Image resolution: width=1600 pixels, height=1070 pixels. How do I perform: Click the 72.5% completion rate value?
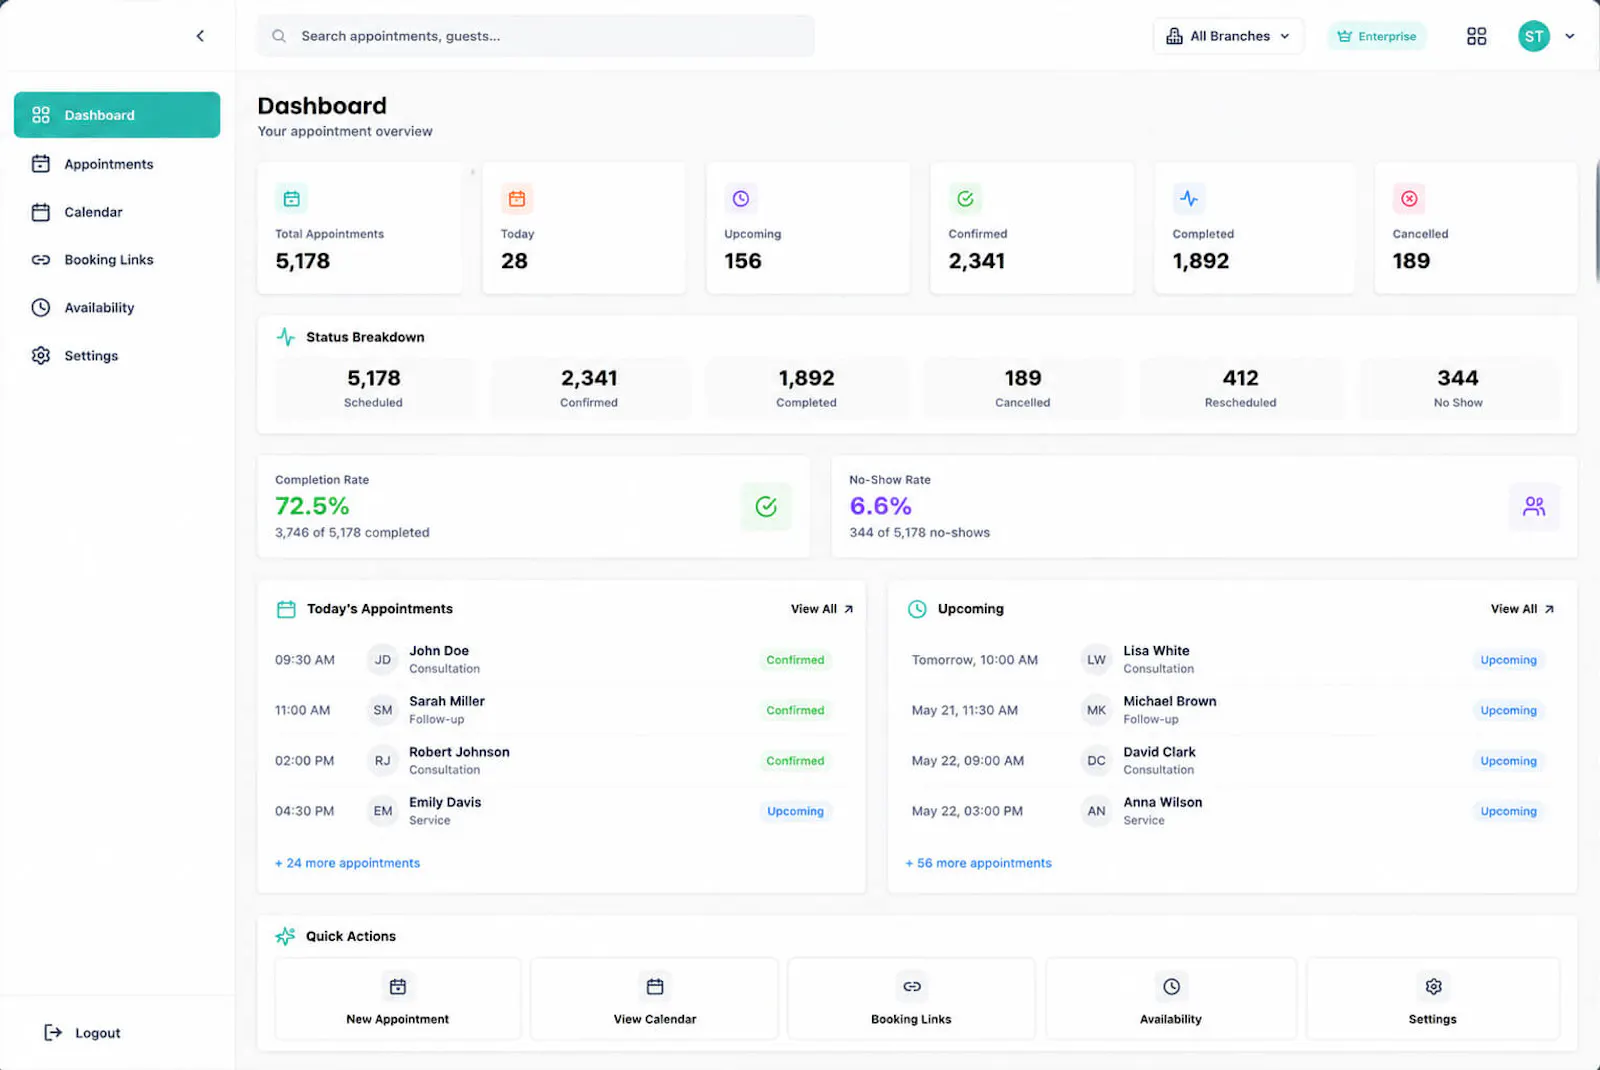click(312, 506)
